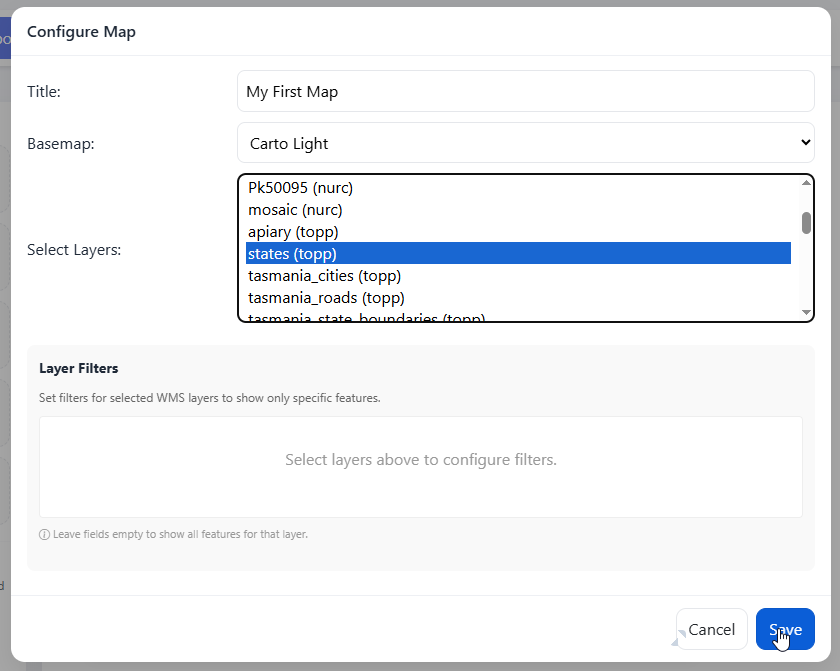840x671 pixels.
Task: Click the layer list scroll up arrow
Action: click(806, 183)
